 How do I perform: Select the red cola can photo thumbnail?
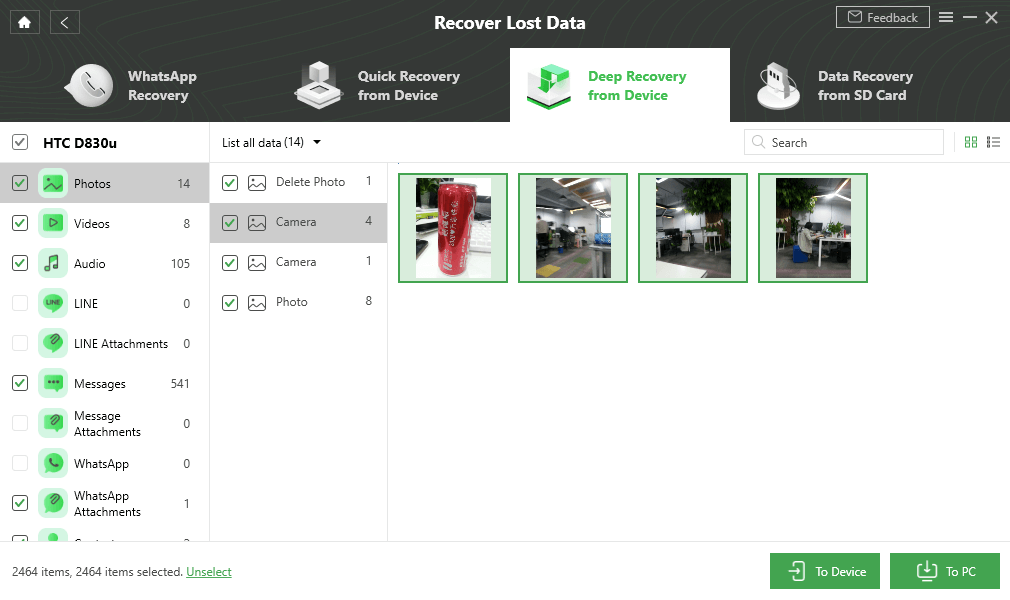point(453,228)
